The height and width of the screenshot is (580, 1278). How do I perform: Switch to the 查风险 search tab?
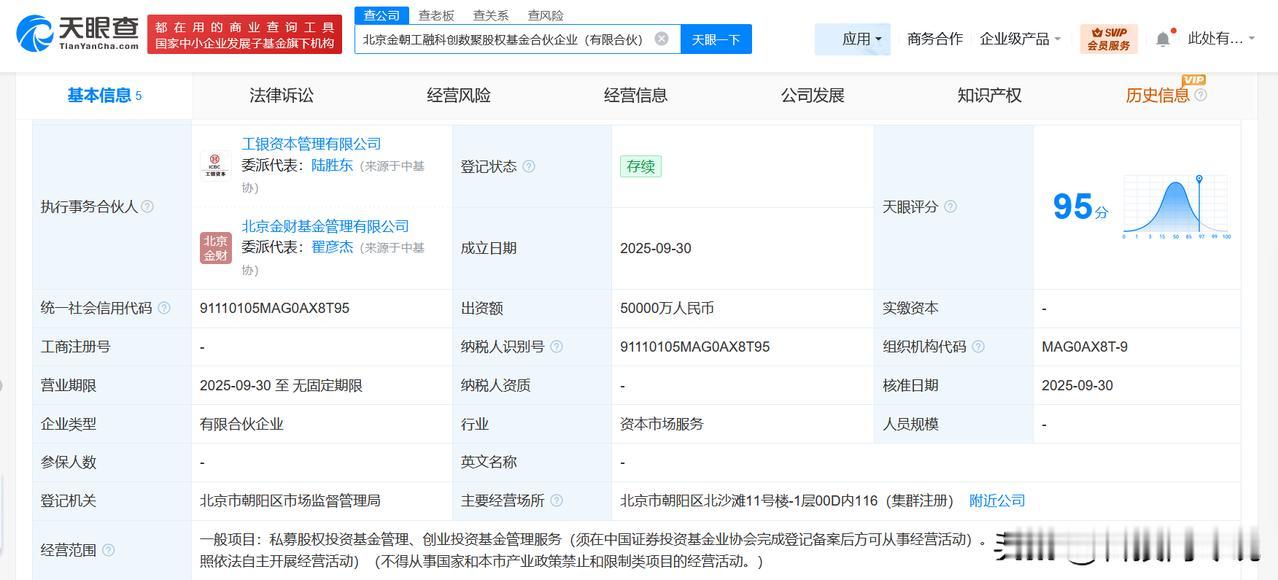click(545, 15)
